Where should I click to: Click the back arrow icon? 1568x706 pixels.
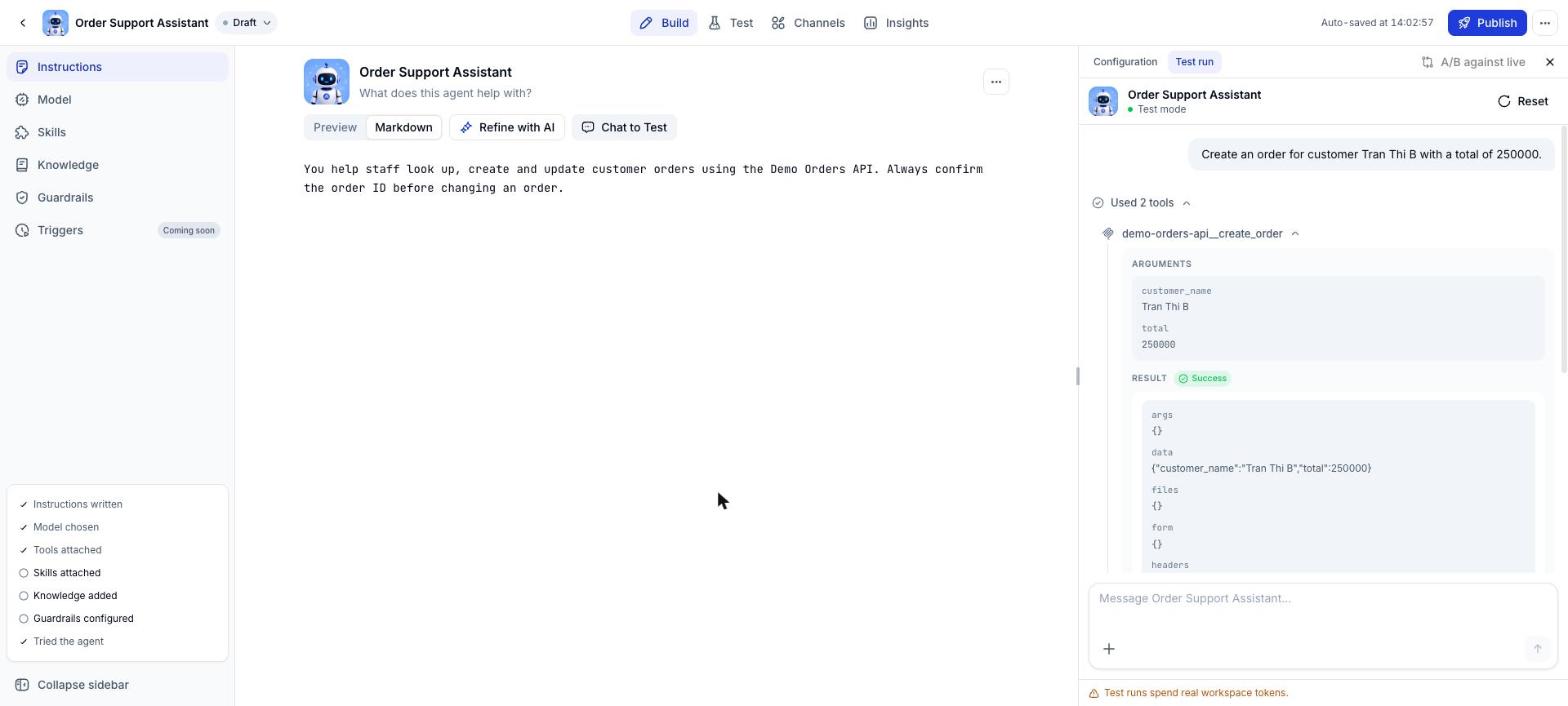point(22,23)
